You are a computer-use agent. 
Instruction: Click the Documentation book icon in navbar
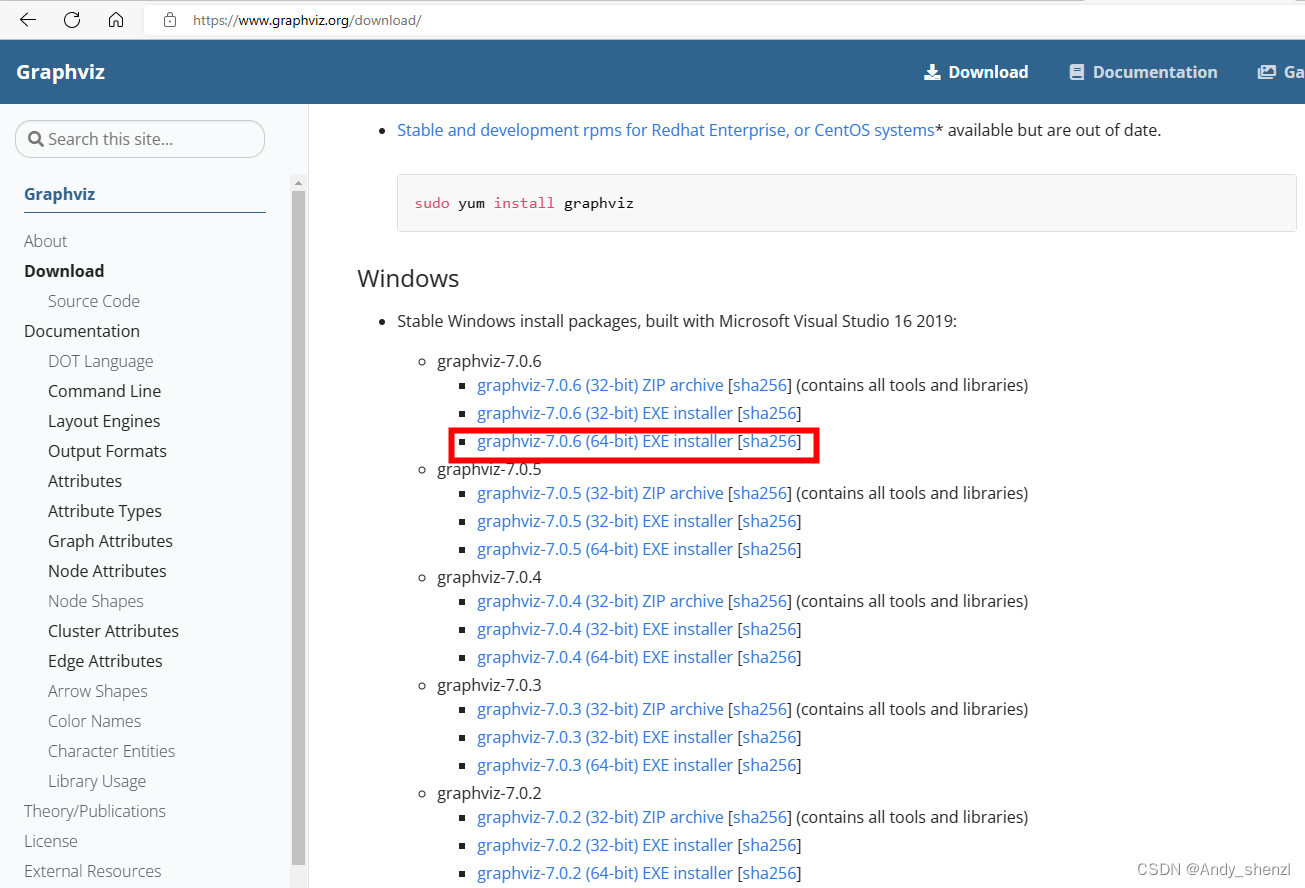coord(1076,72)
